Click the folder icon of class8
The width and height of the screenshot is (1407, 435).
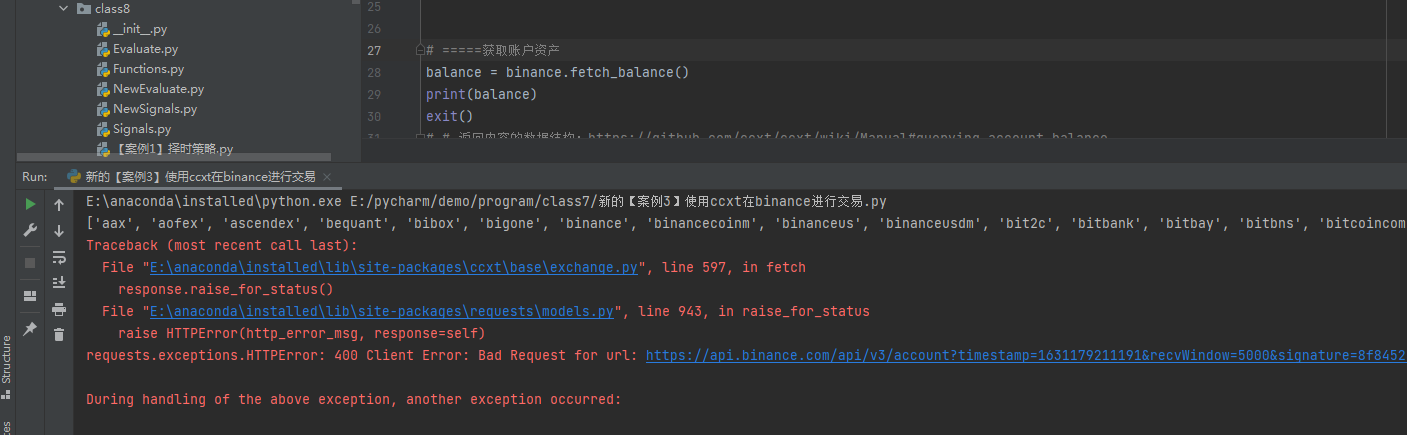83,8
